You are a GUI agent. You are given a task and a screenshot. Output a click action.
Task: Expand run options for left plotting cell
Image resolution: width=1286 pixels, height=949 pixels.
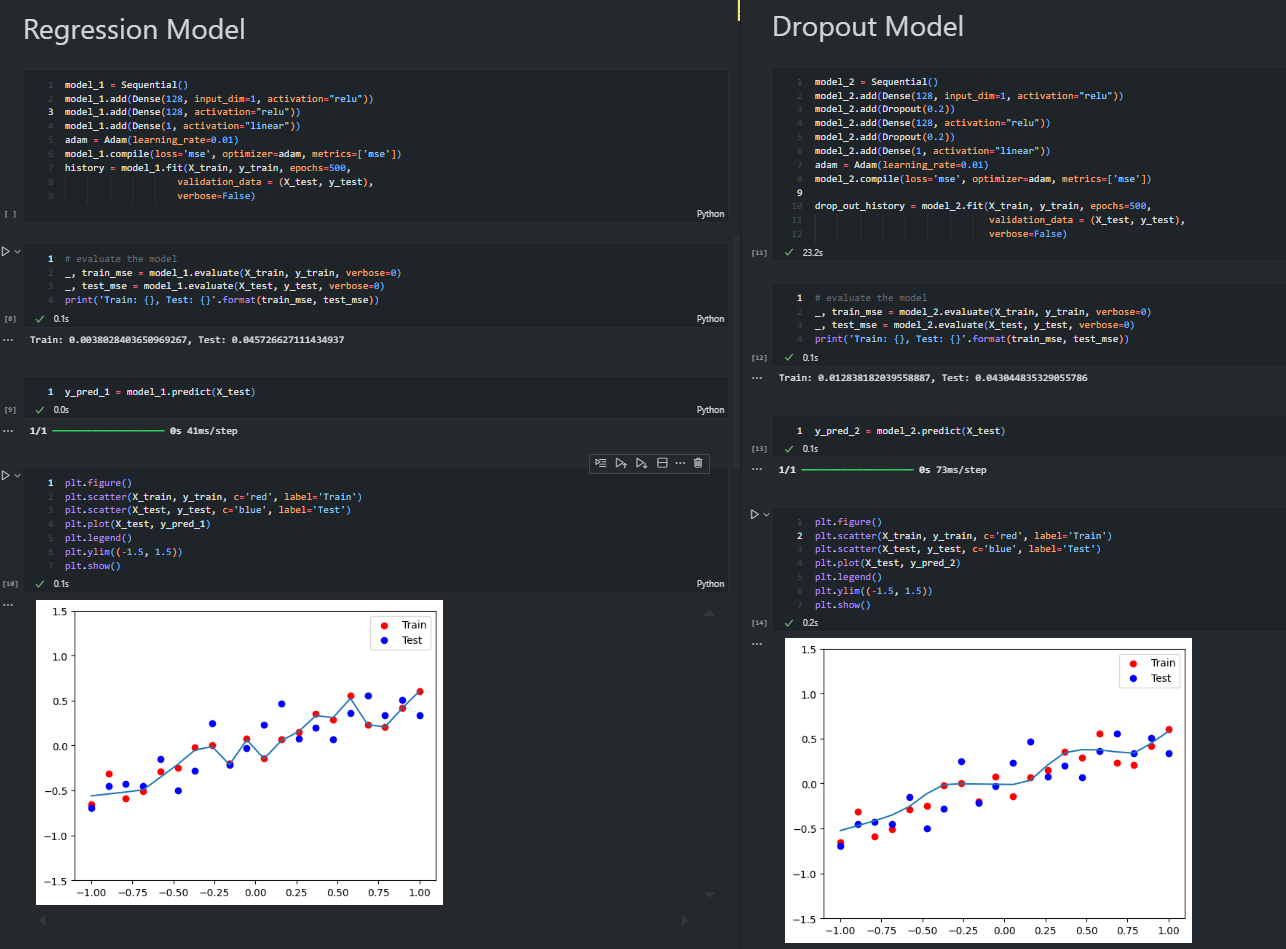click(x=17, y=475)
